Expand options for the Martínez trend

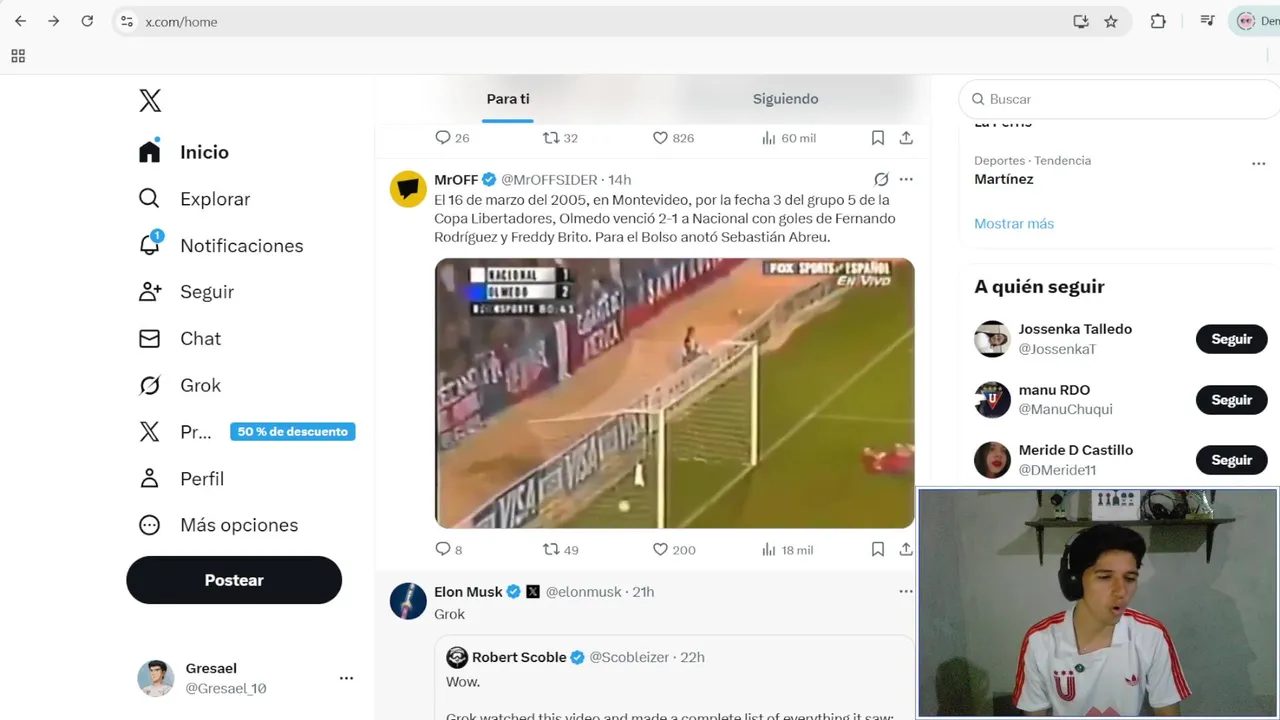pos(1259,164)
